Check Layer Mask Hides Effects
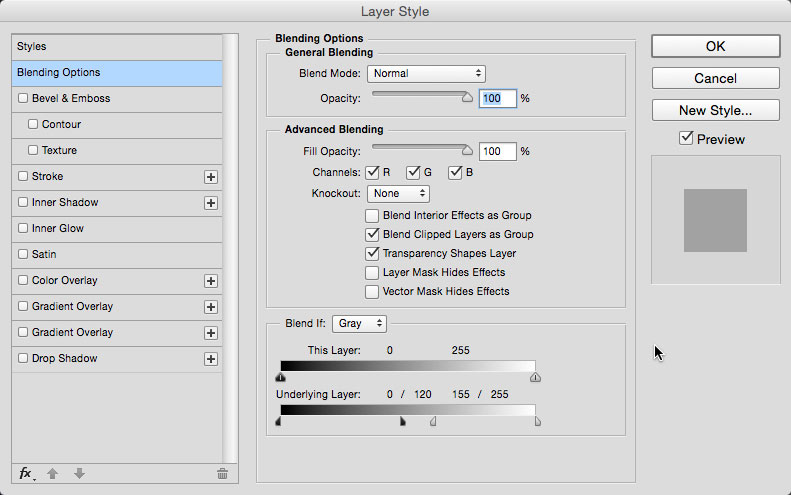Viewport: 791px width, 495px height. pos(372,272)
